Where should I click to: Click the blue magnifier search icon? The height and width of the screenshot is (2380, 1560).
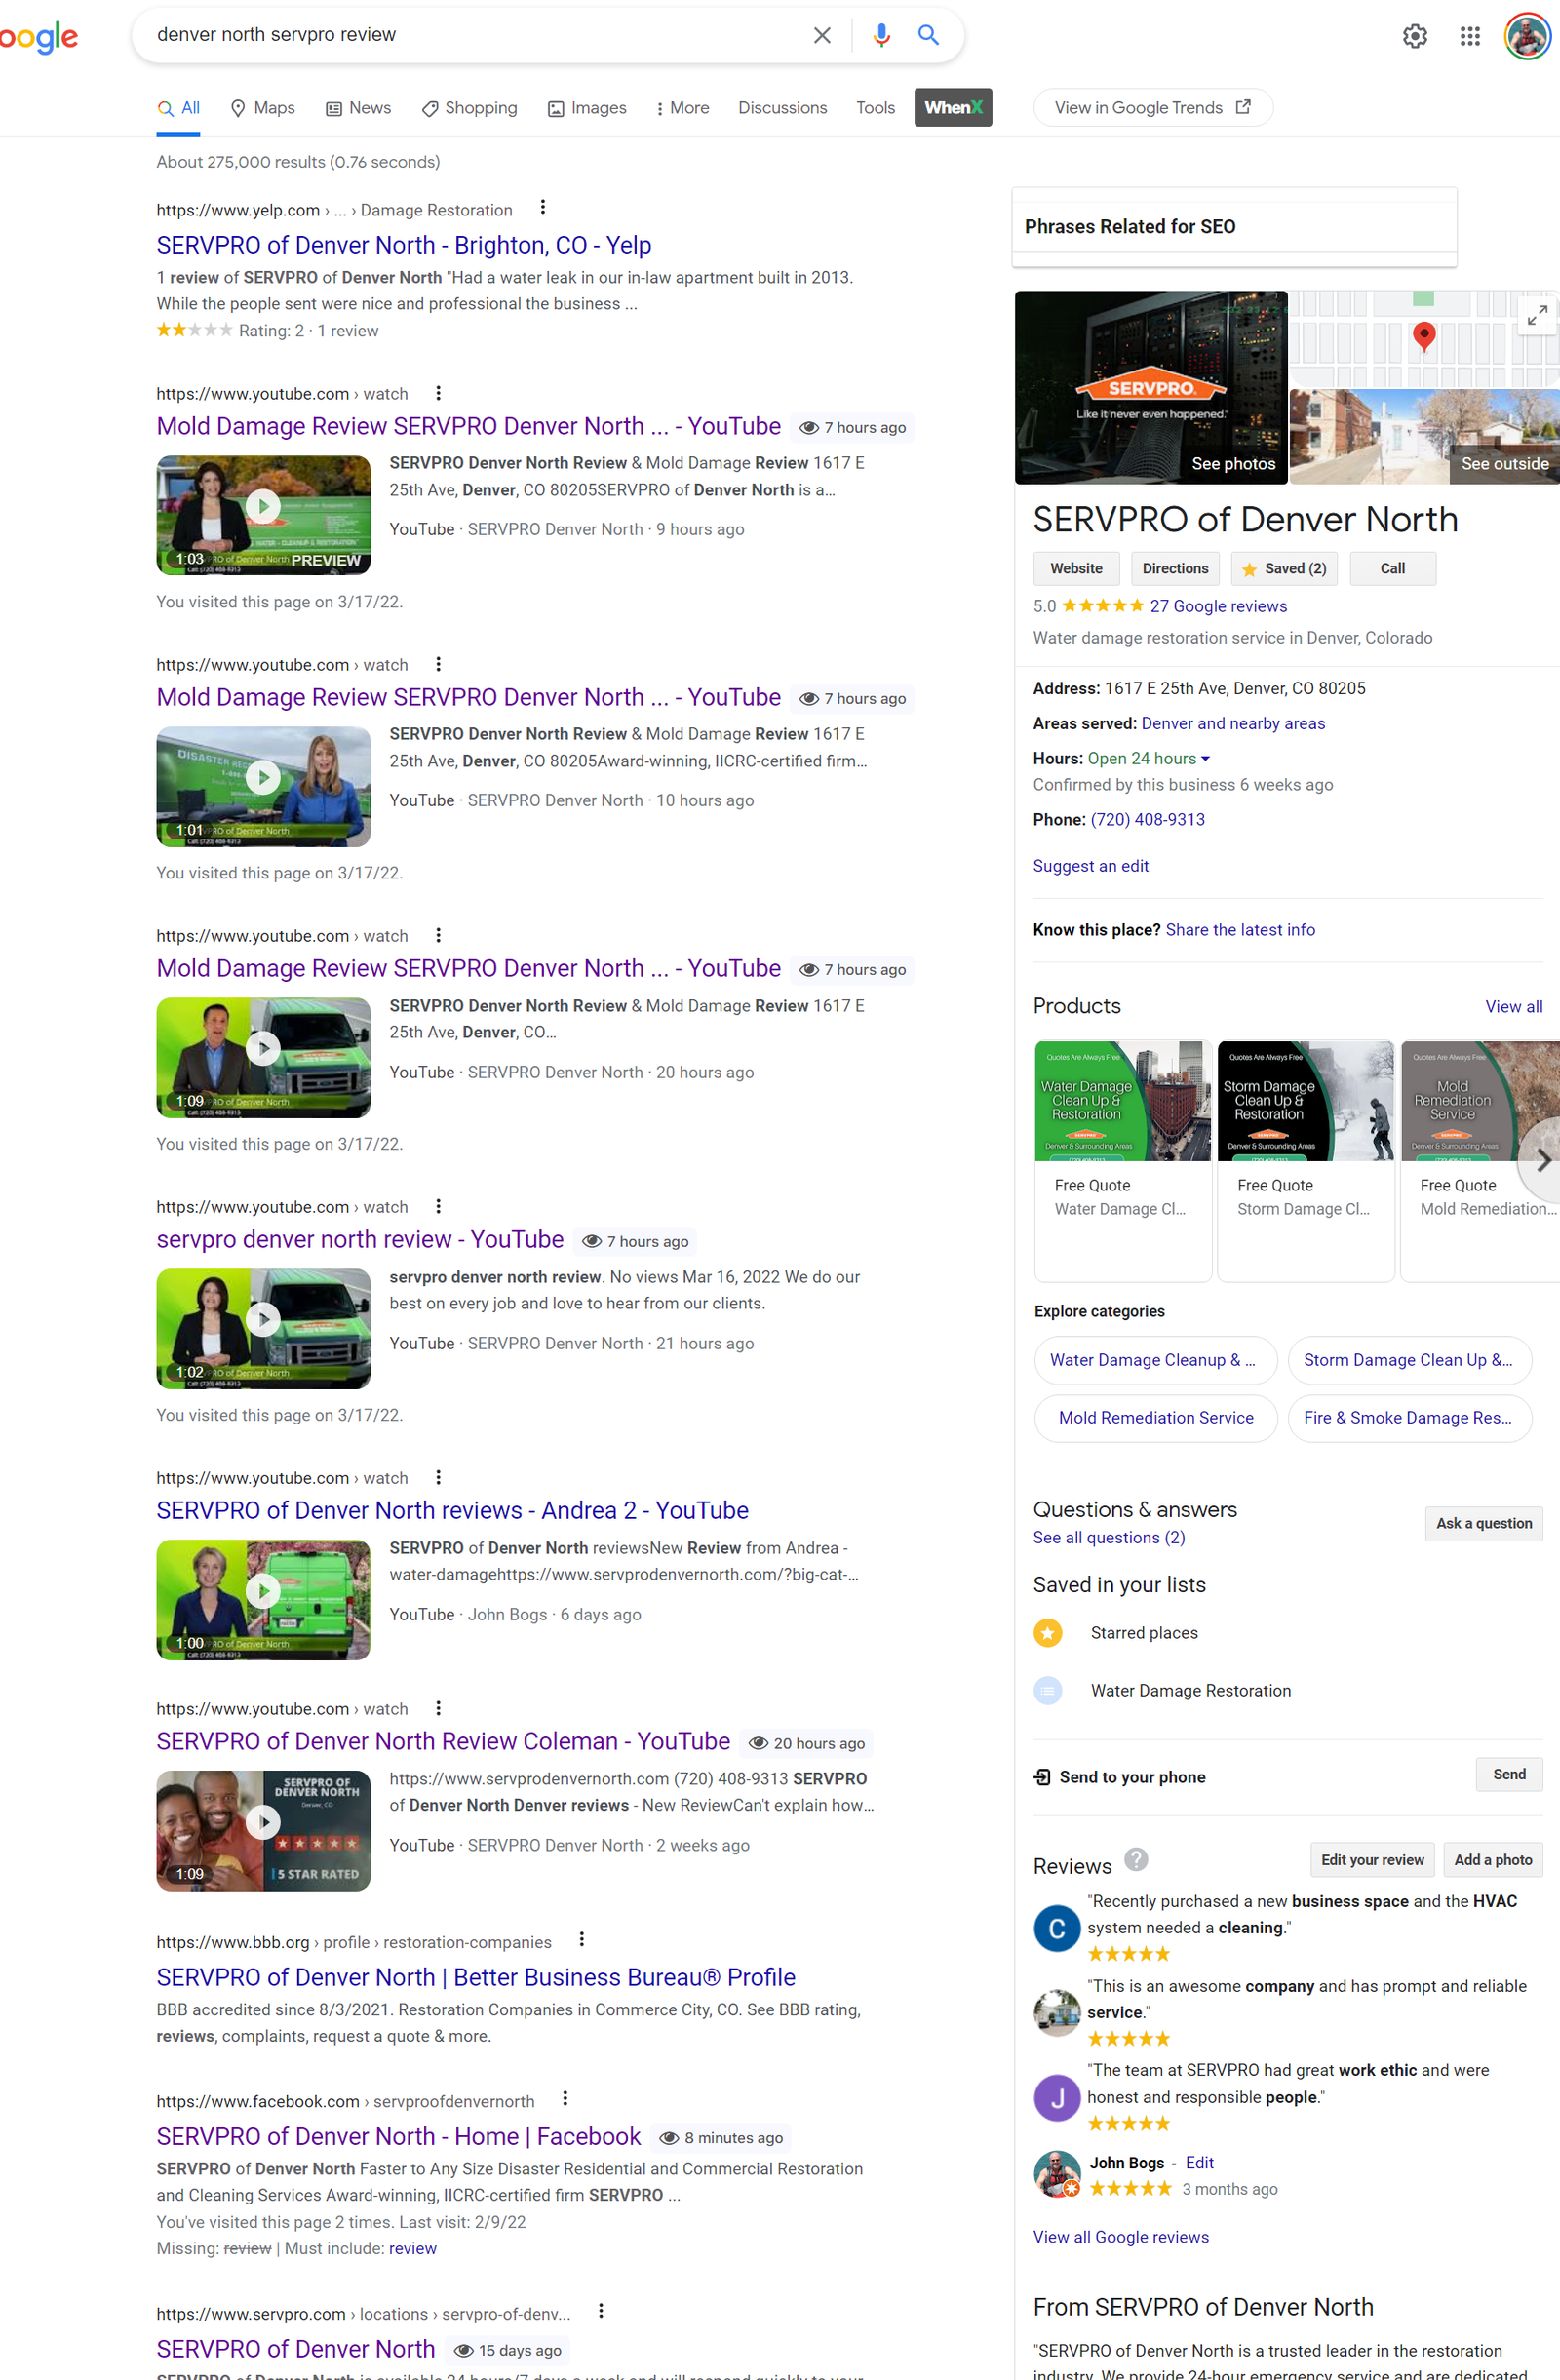tap(928, 36)
